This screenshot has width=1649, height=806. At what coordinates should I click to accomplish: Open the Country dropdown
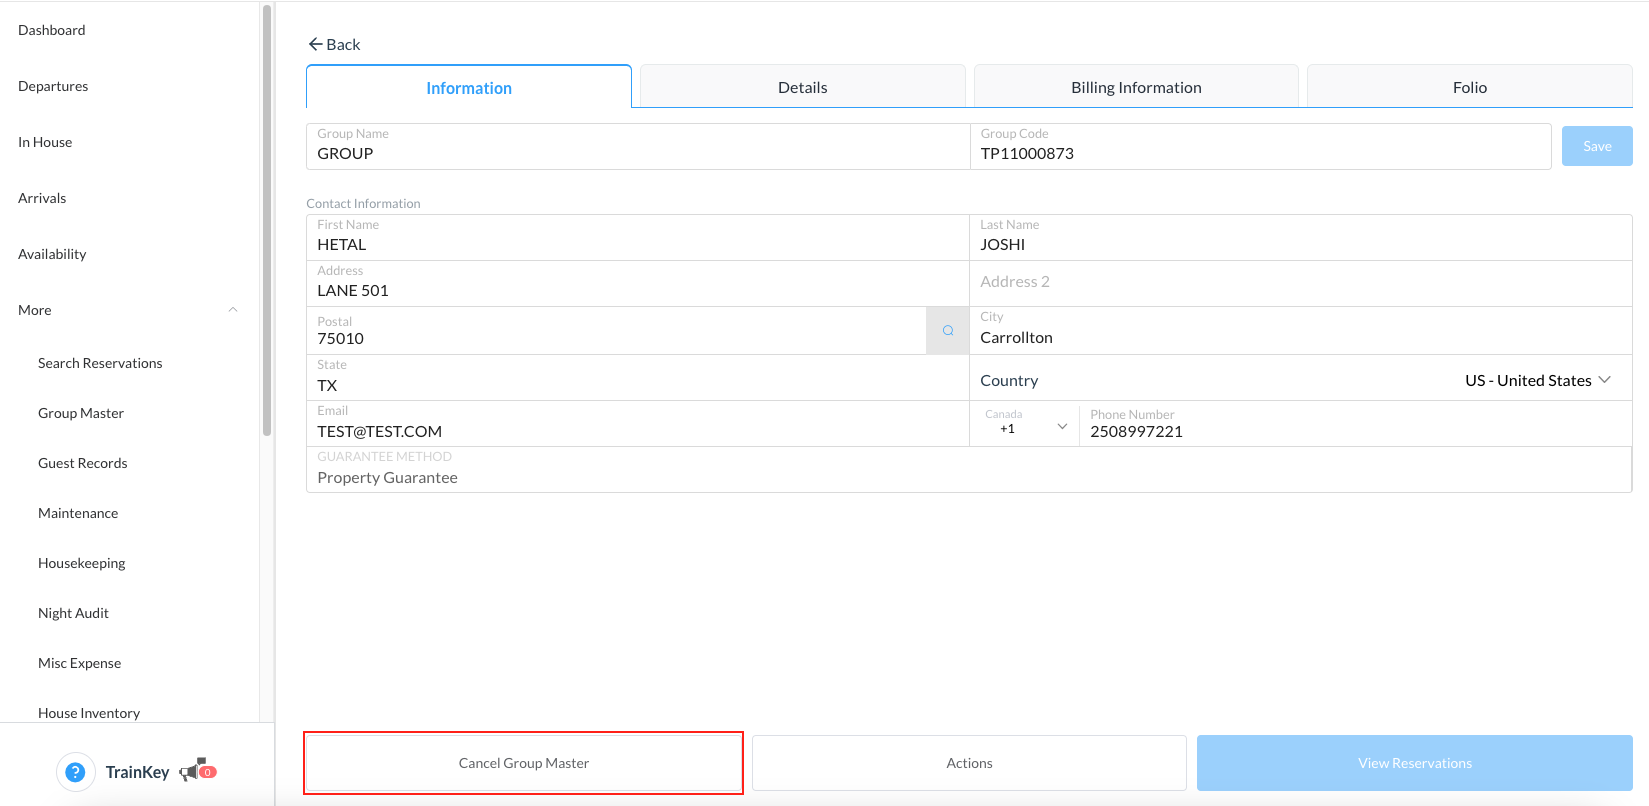pos(1537,381)
